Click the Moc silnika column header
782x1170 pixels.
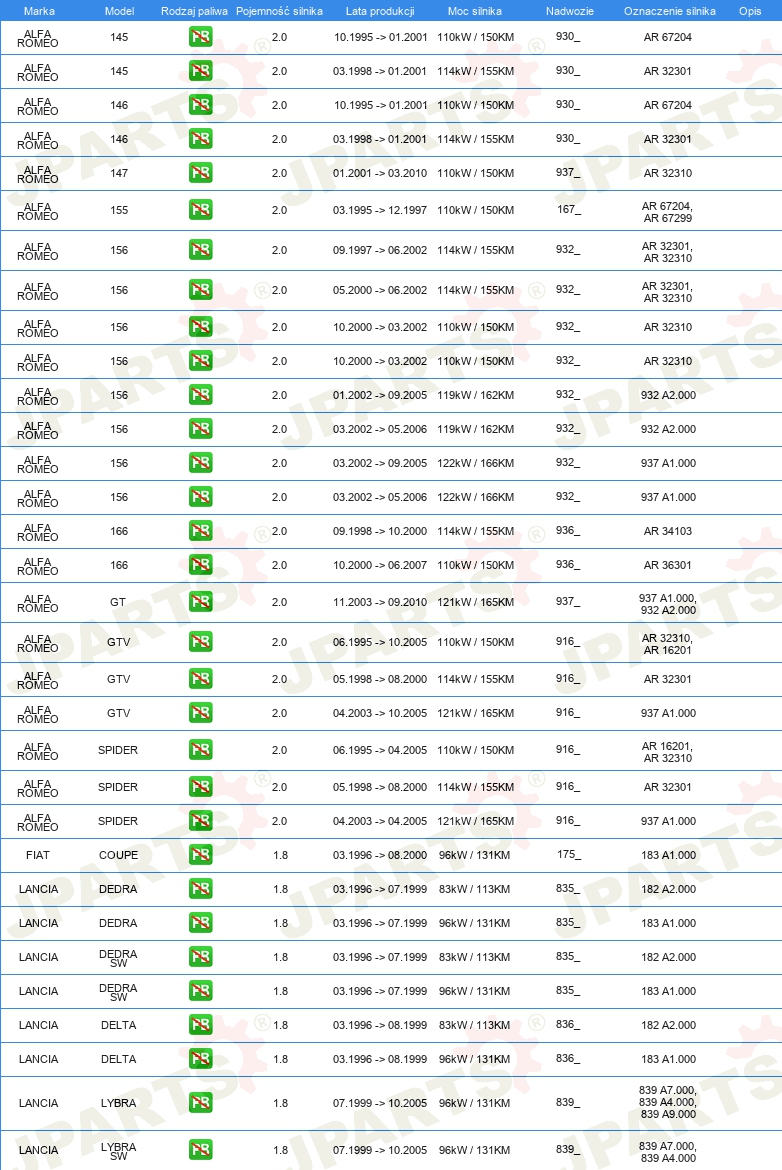tap(475, 11)
